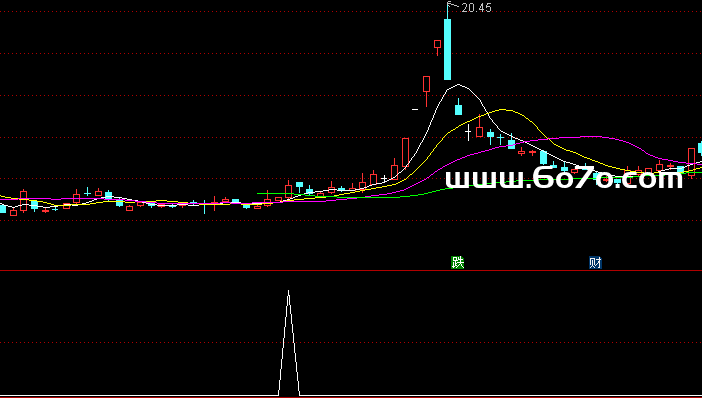Select the tall red hollow candle before the rally gap
The width and height of the screenshot is (702, 398).
tap(405, 152)
